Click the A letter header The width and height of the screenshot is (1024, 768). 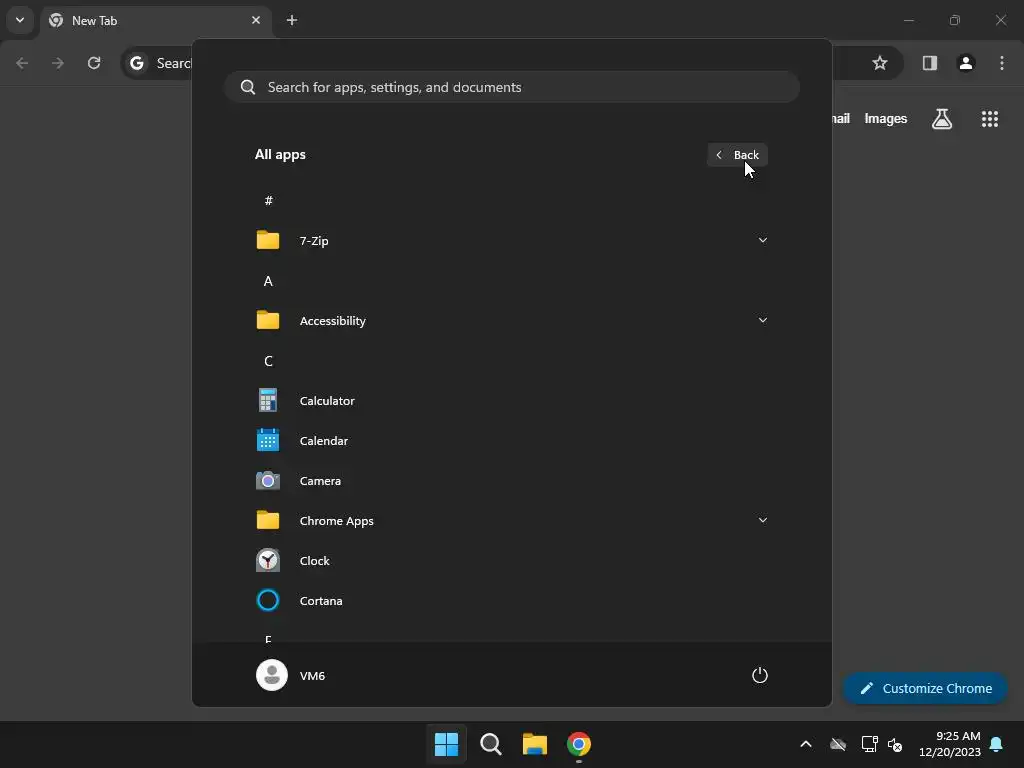point(268,281)
